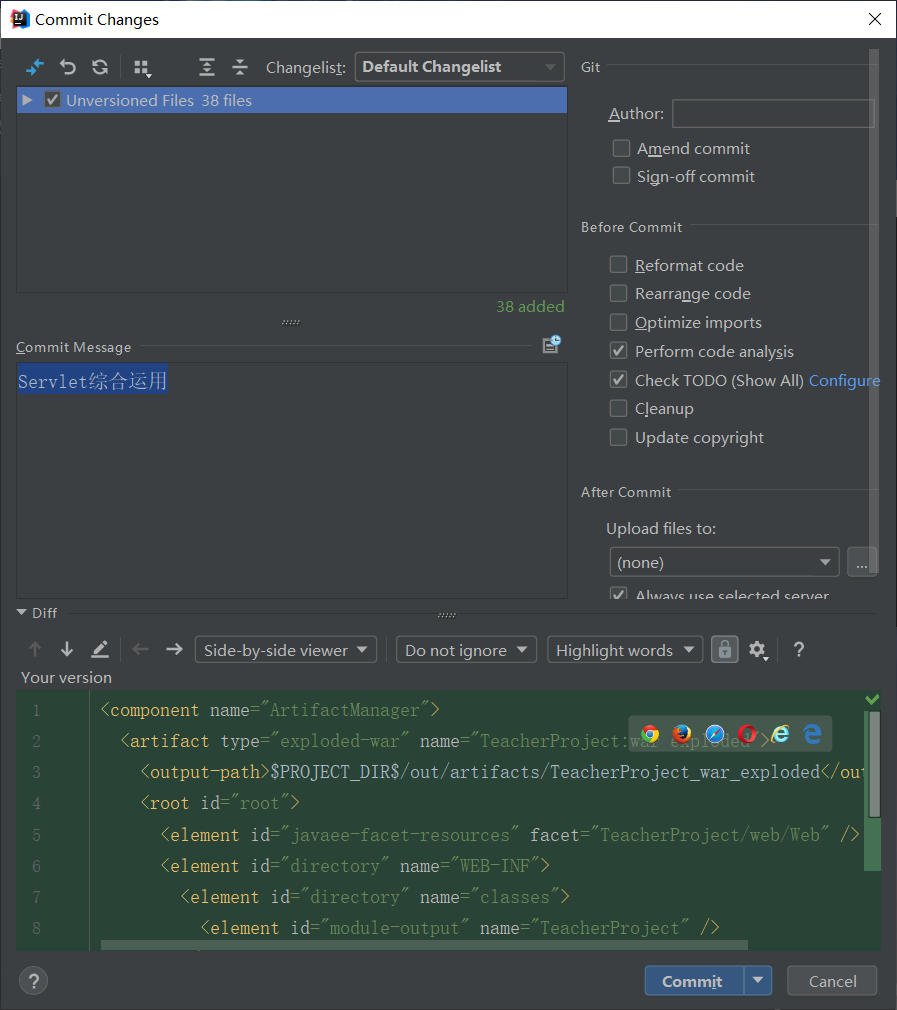This screenshot has width=897, height=1010.
Task: Click diff line 6 WEB-INF element
Action: coord(355,866)
